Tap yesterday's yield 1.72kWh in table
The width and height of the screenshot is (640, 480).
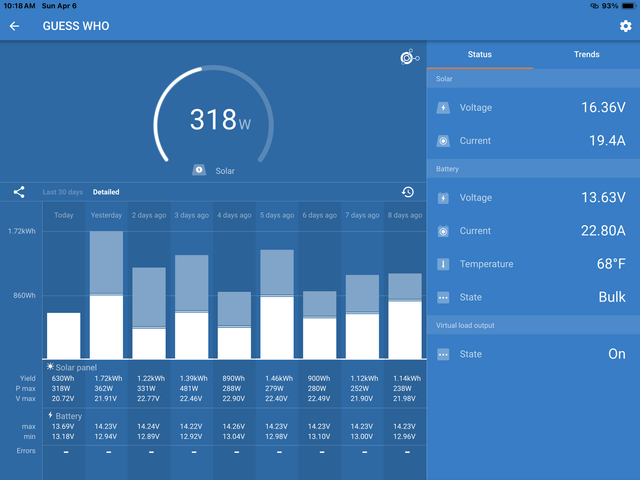108,378
